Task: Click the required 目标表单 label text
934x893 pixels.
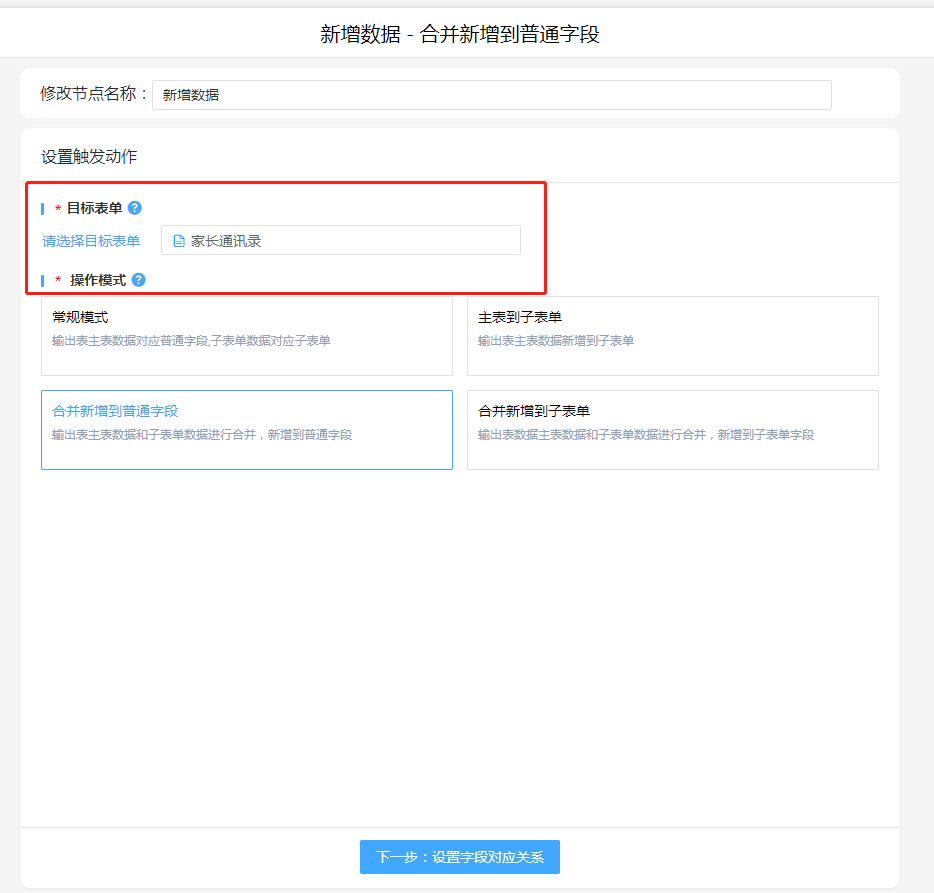Action: pos(94,208)
